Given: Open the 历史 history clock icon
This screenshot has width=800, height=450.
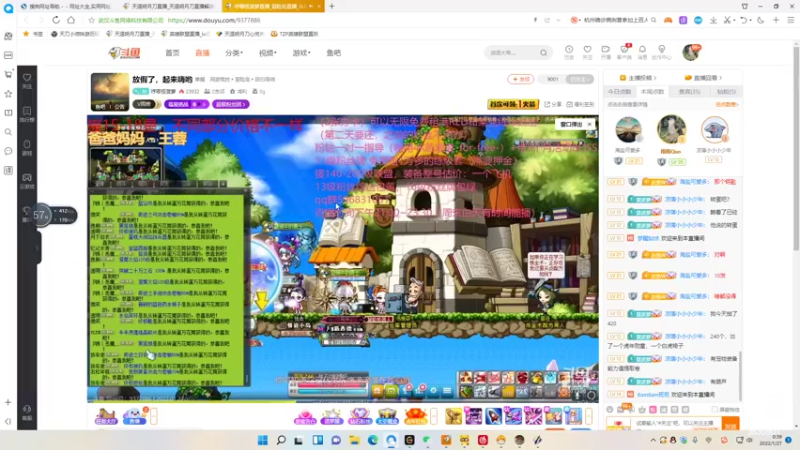Looking at the screenshot, I should 569,52.
